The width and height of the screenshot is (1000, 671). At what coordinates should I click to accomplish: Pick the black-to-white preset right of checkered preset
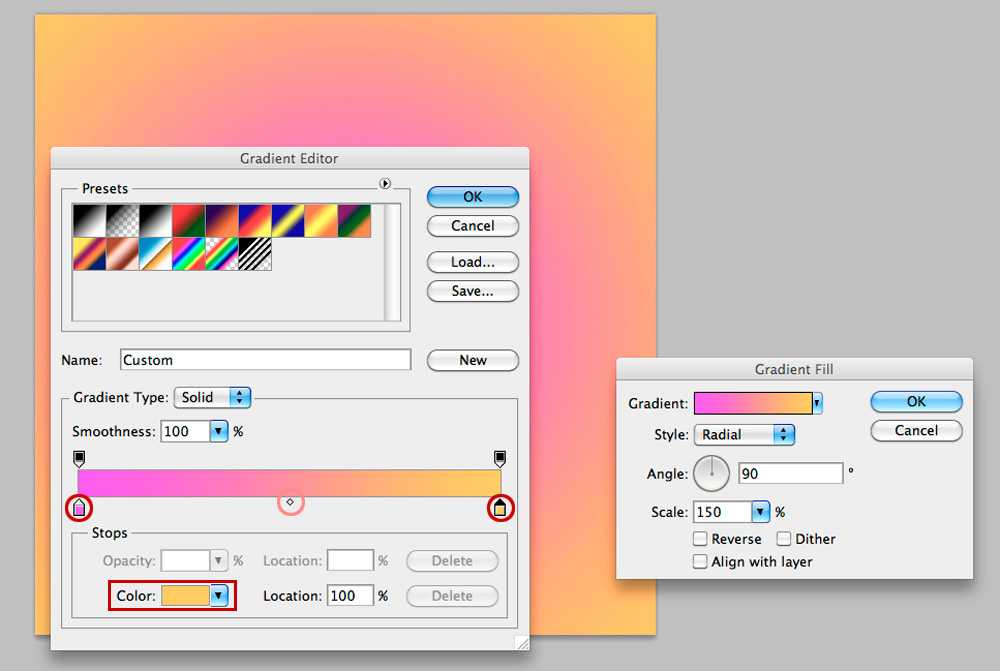coord(156,221)
